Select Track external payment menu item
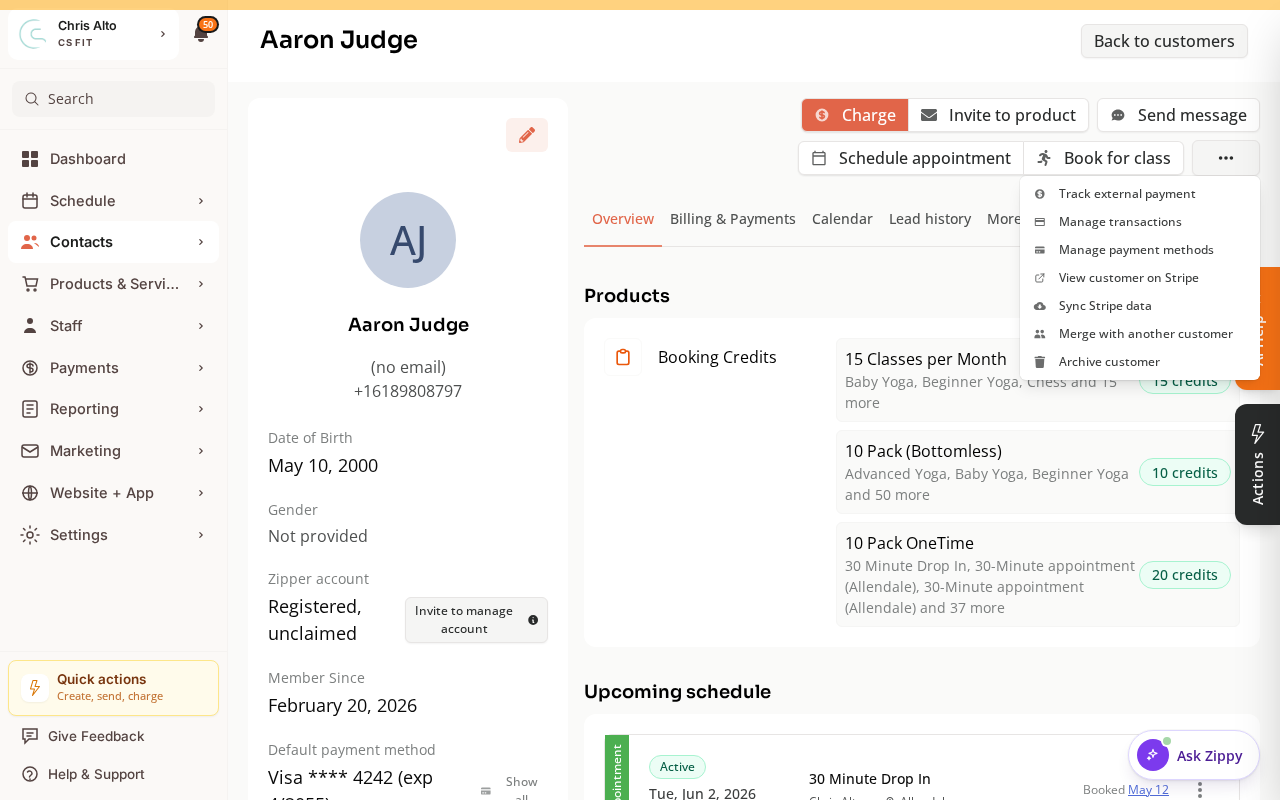This screenshot has width=1280, height=800. 1140,194
